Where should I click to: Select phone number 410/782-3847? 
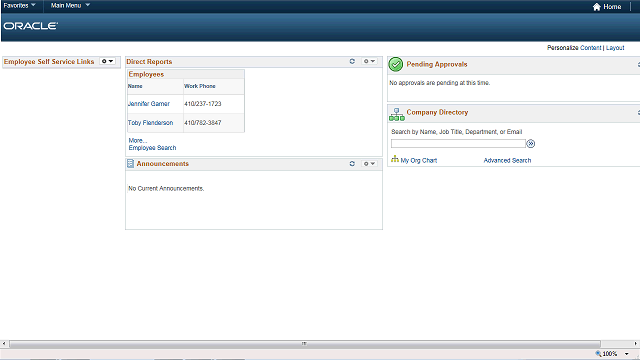click(x=202, y=123)
